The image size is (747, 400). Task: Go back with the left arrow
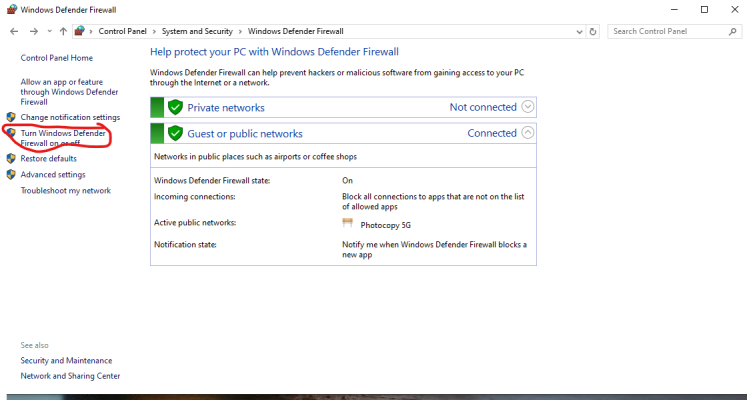14,31
